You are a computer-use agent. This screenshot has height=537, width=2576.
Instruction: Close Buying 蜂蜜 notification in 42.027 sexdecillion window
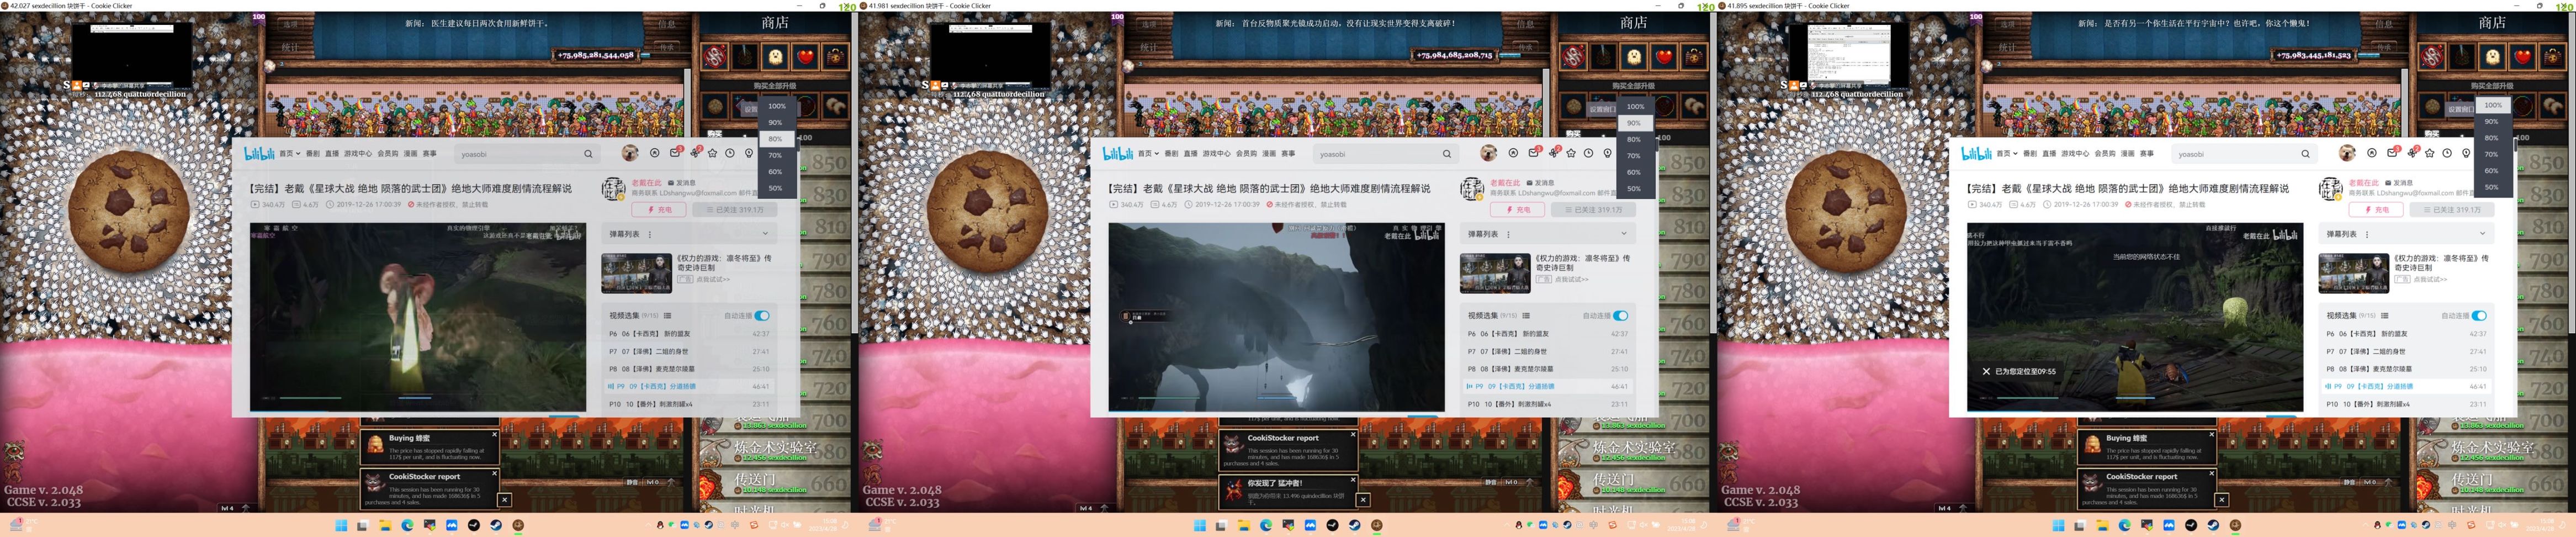[x=494, y=434]
